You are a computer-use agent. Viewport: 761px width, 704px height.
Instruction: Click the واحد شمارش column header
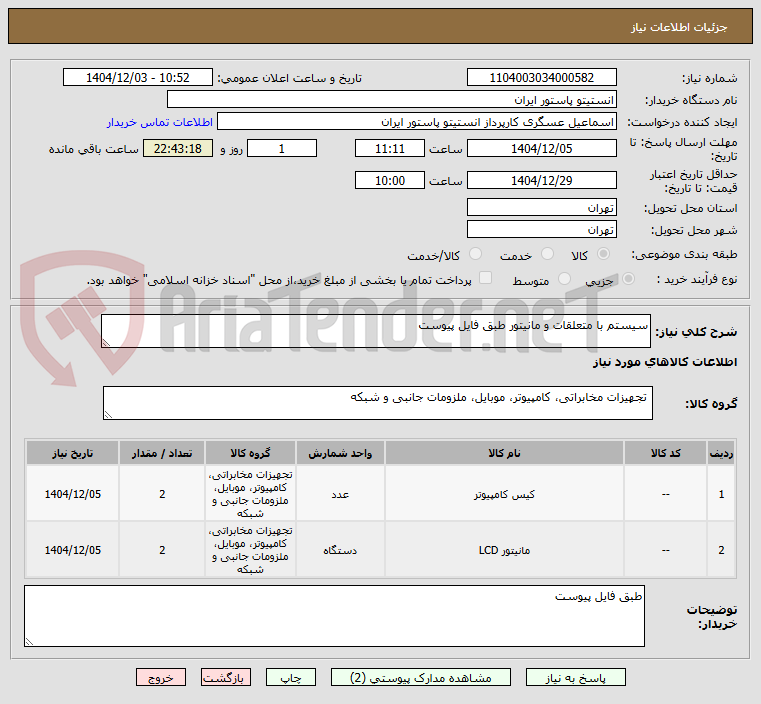[x=340, y=453]
